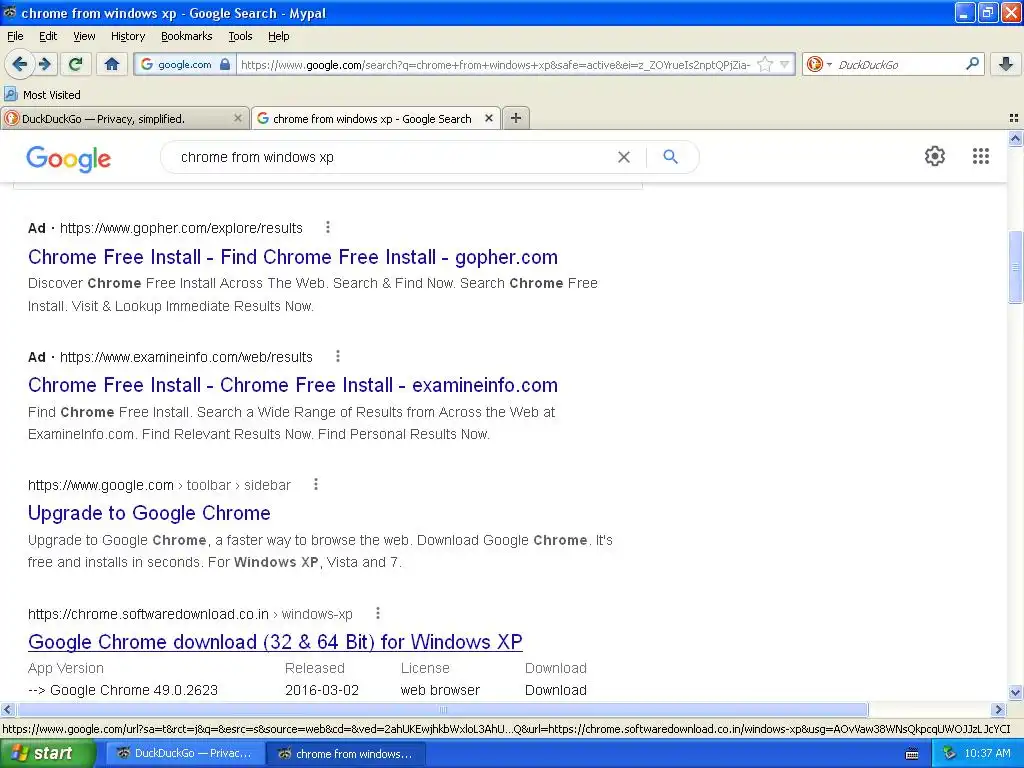Click the vertical scrollbar up arrow
This screenshot has height=768, width=1024.
coord(1015,138)
